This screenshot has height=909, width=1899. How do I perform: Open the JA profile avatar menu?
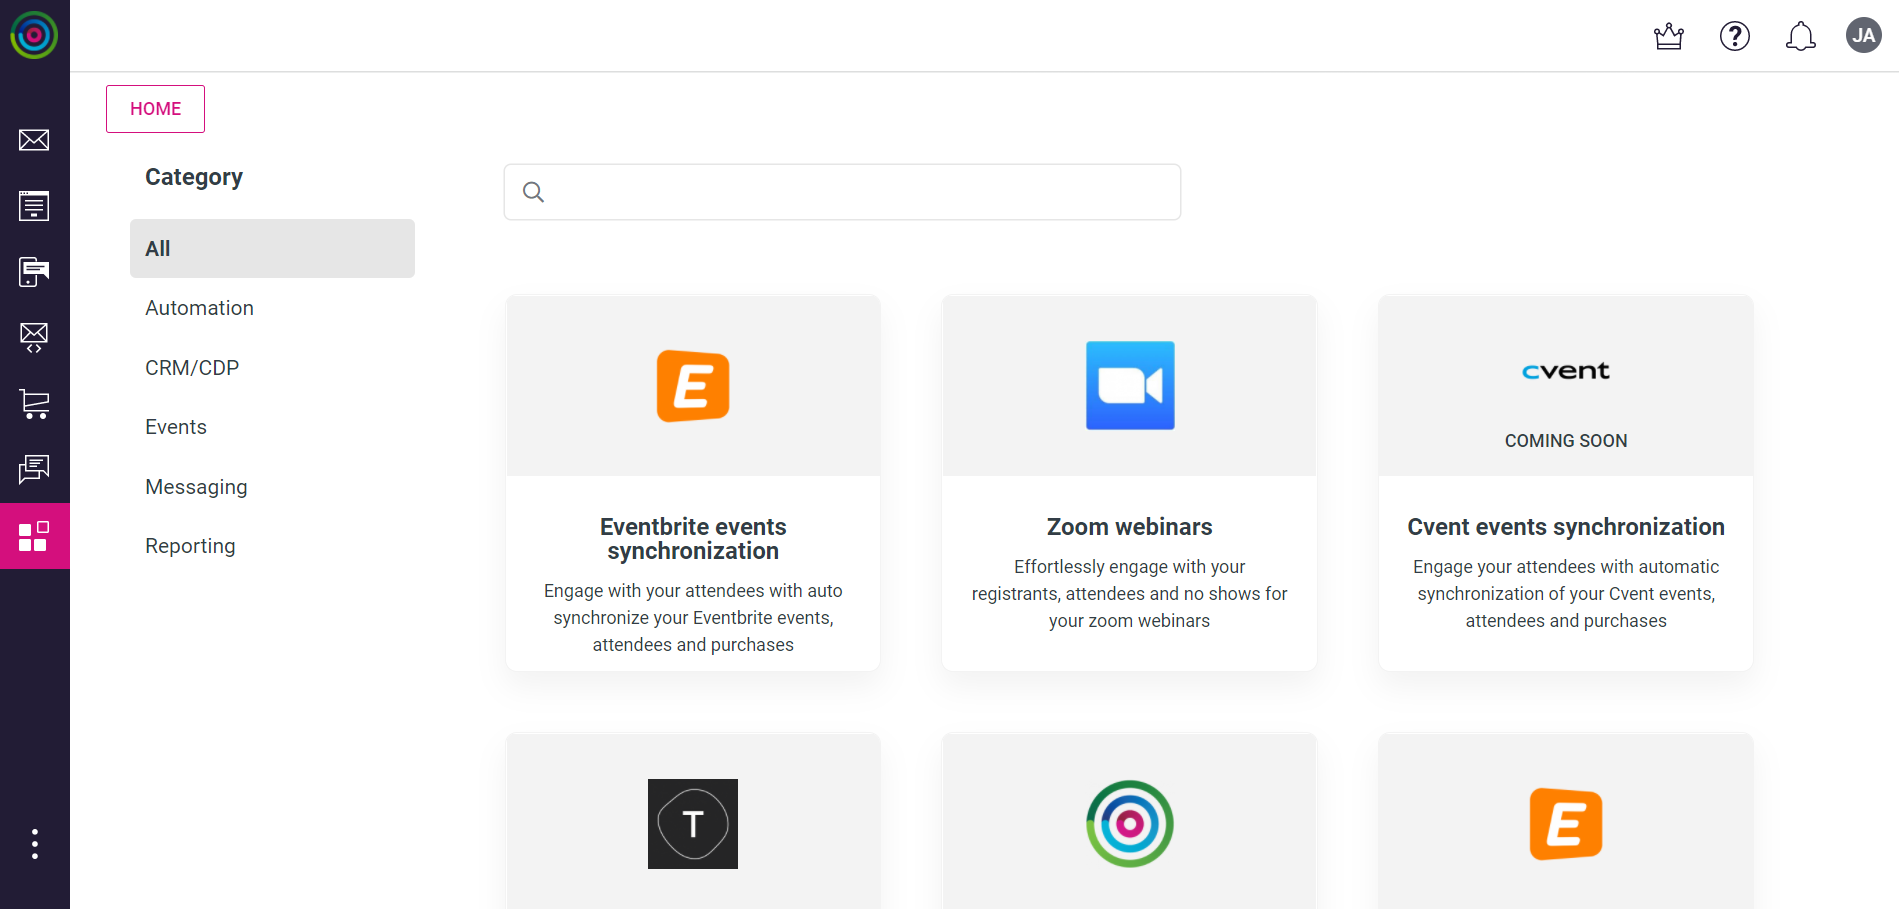pyautogui.click(x=1863, y=35)
